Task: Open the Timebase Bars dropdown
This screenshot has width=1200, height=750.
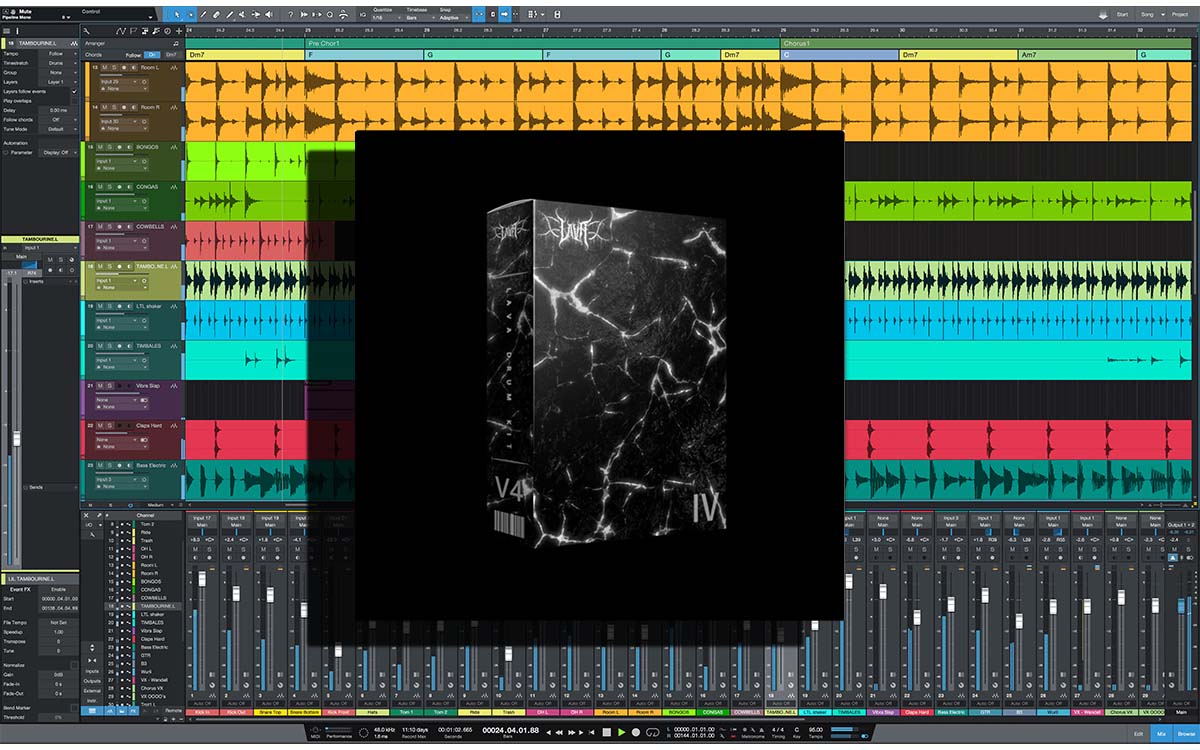Action: click(420, 18)
